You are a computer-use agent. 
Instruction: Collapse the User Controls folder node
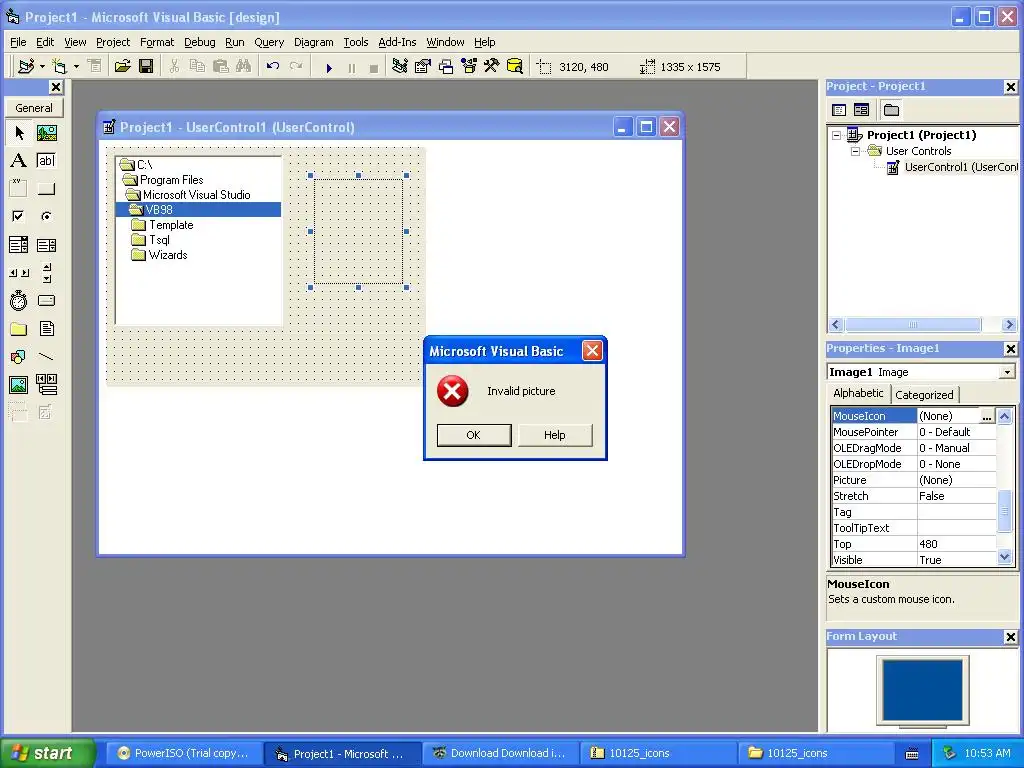(x=856, y=151)
